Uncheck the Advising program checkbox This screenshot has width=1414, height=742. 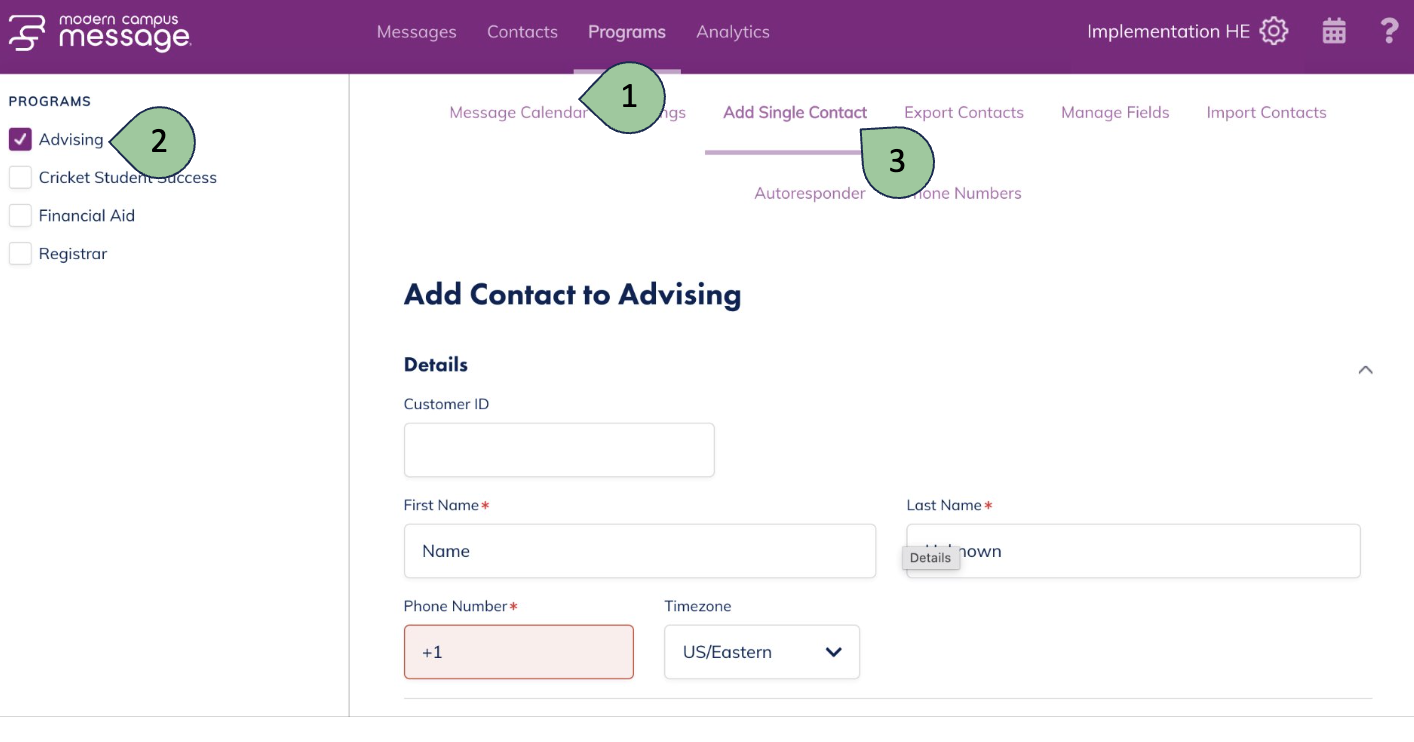pos(20,139)
